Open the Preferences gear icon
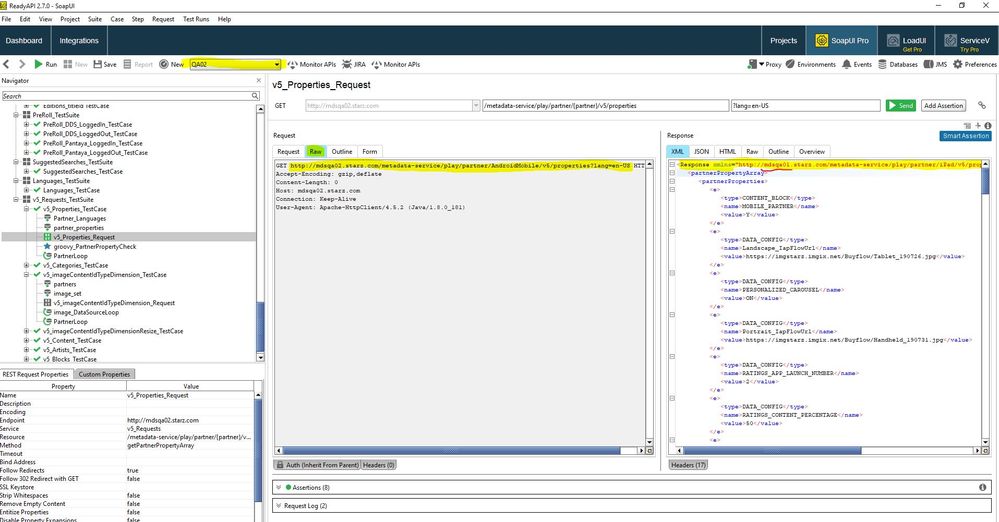This screenshot has height=522, width=999. point(957,64)
